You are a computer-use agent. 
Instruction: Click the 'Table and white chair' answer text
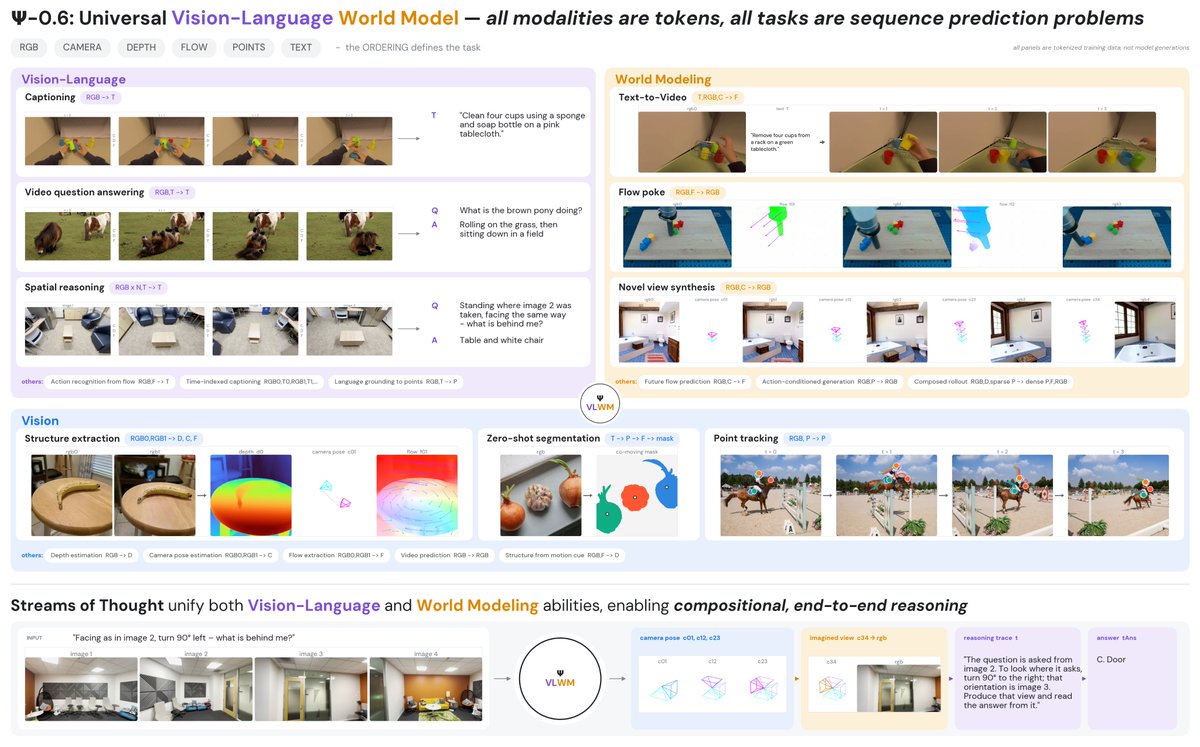501,340
